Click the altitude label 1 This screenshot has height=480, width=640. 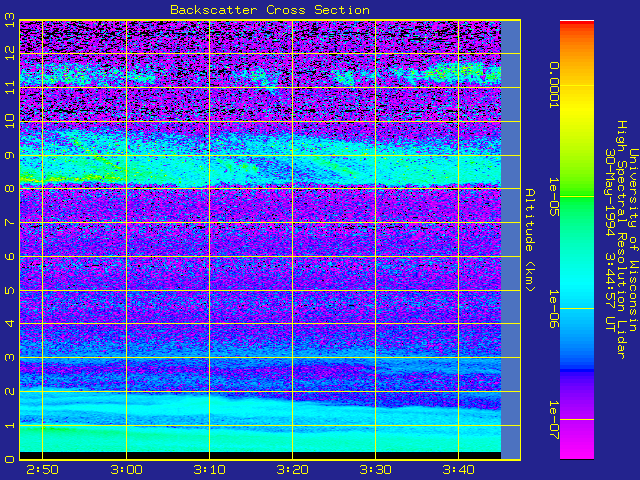click(x=10, y=425)
